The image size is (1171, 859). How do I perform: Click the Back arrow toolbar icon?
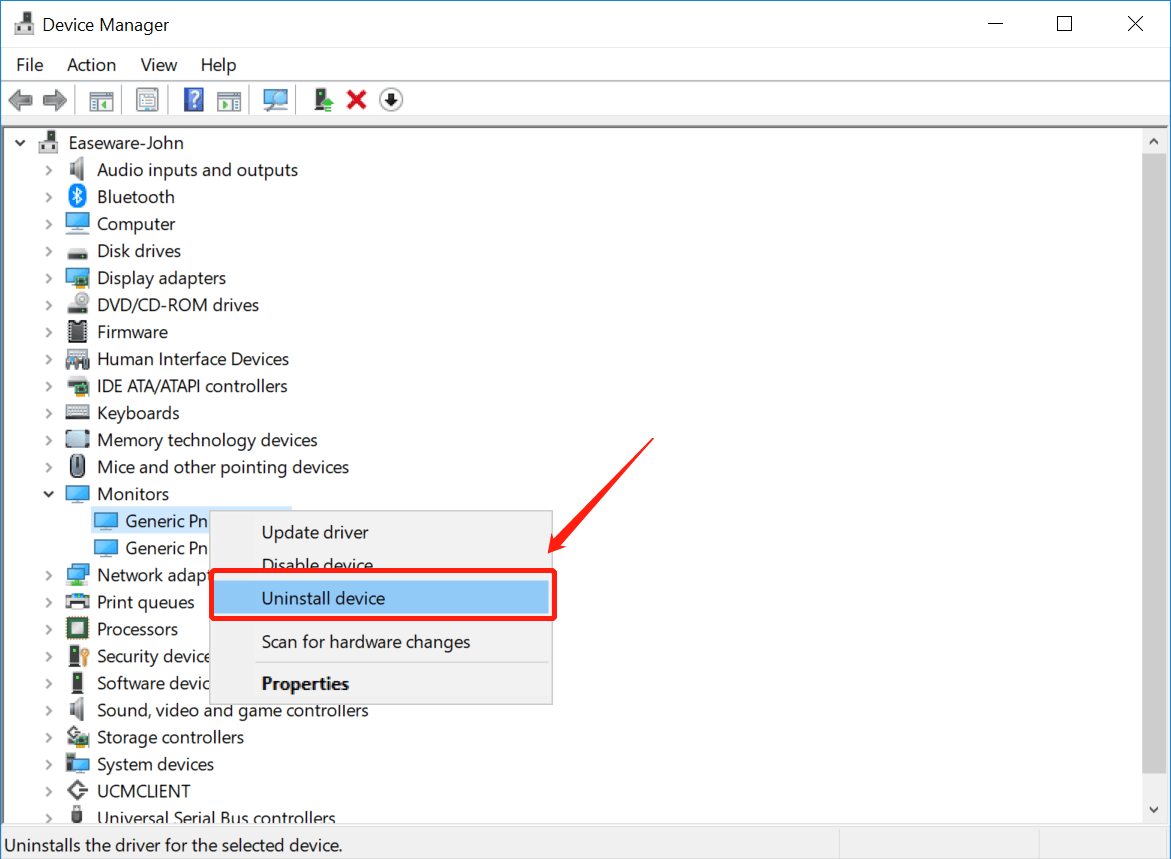click(20, 100)
